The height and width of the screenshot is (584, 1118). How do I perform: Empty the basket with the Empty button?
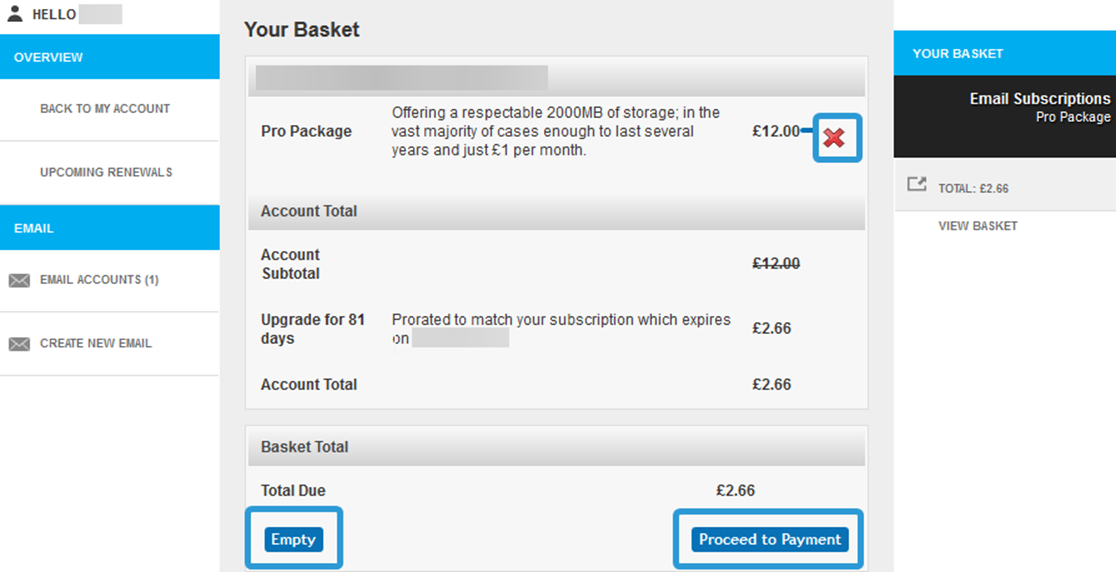pos(293,540)
